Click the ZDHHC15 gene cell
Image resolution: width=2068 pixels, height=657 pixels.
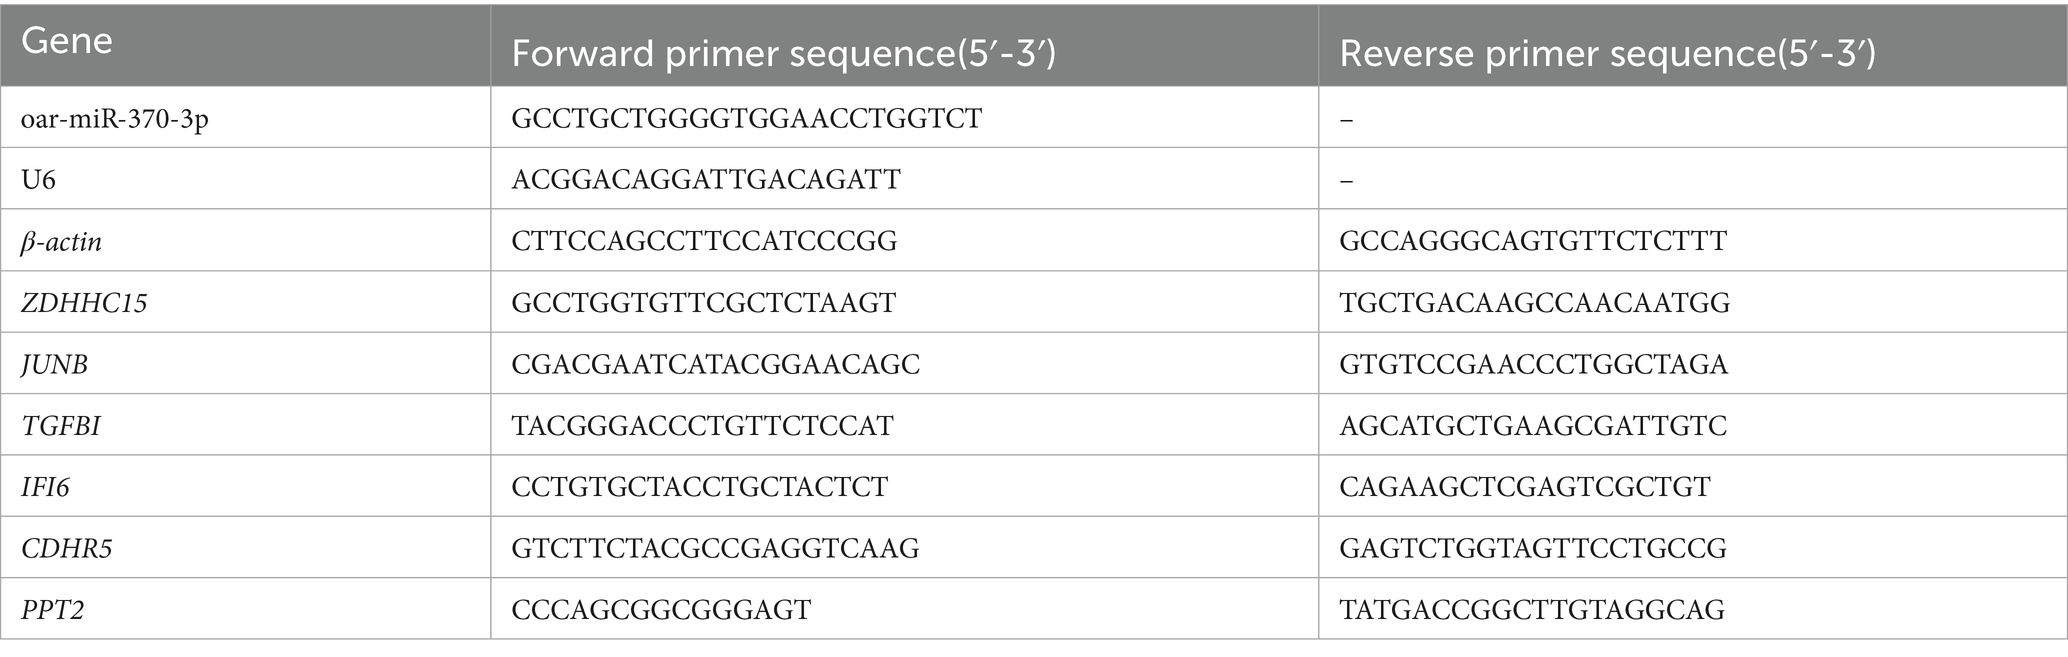point(84,303)
